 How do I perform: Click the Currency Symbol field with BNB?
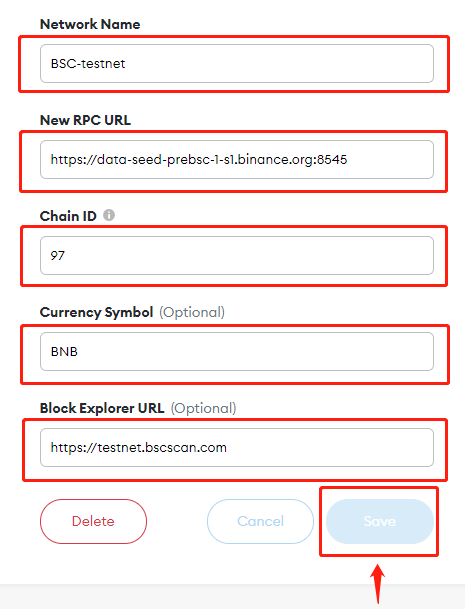(x=237, y=351)
